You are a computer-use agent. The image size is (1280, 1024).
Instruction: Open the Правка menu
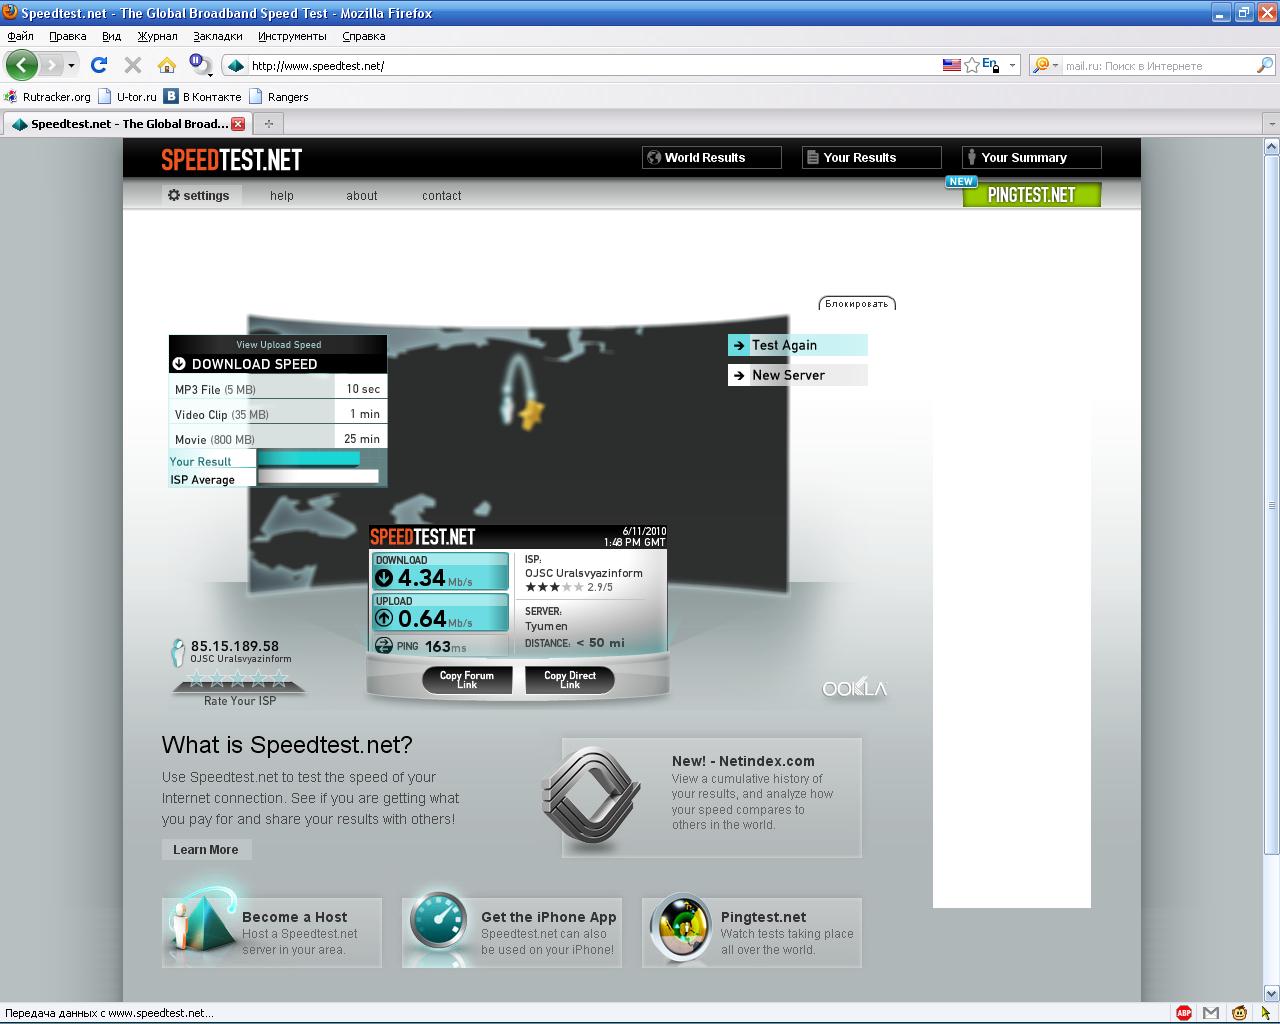tap(67, 36)
